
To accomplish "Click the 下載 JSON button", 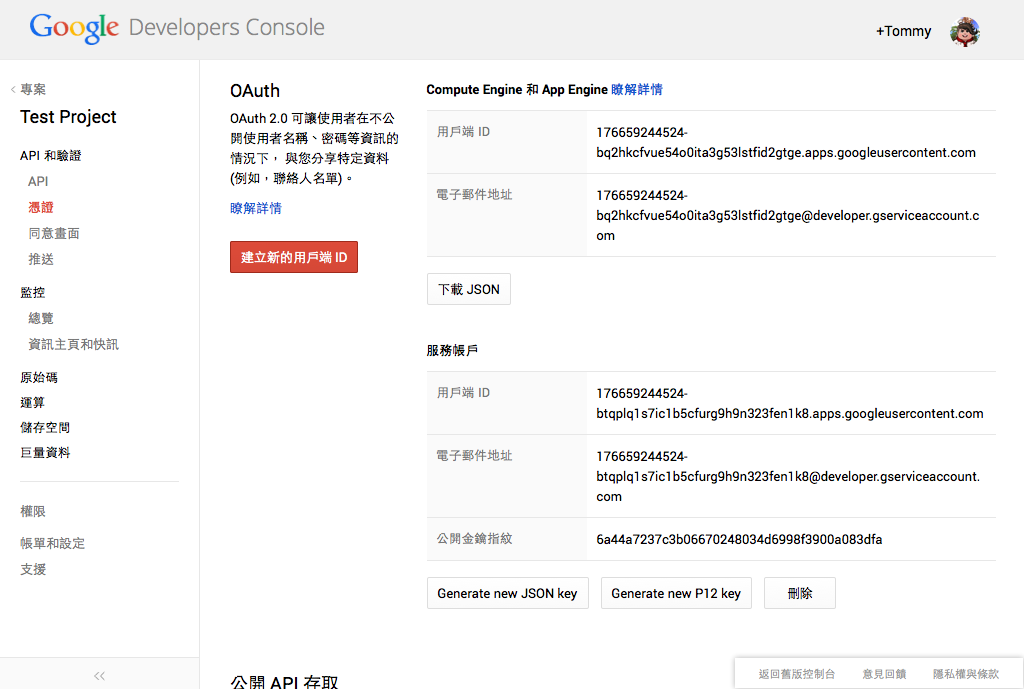I will (469, 289).
